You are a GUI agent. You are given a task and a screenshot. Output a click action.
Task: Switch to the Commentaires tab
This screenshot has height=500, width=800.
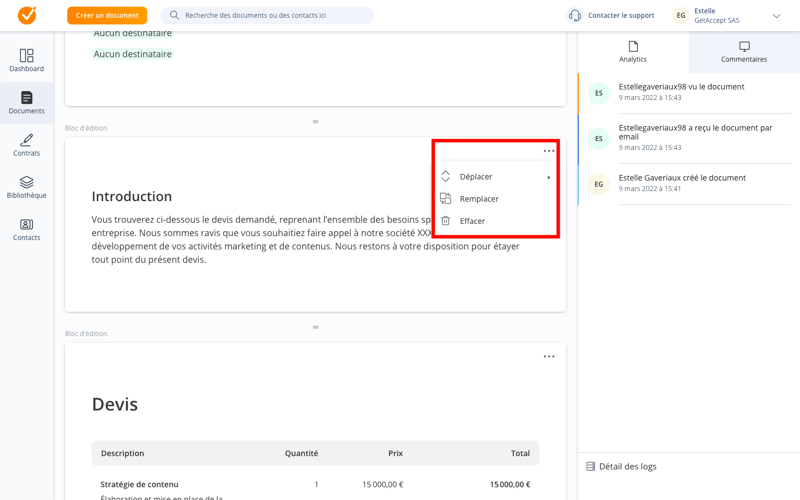coord(744,52)
